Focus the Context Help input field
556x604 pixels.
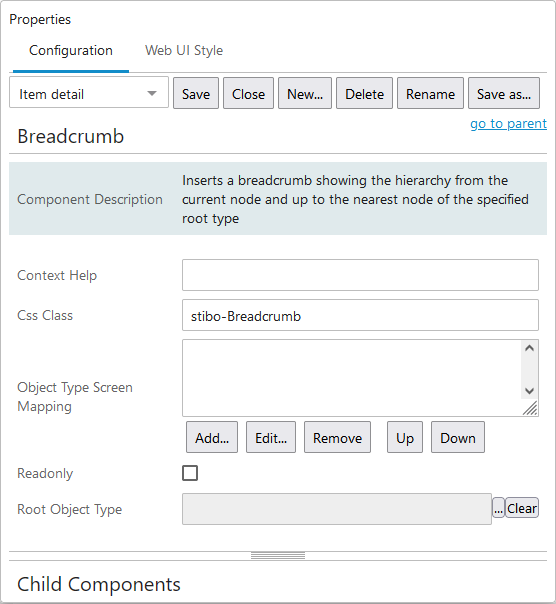click(360, 275)
